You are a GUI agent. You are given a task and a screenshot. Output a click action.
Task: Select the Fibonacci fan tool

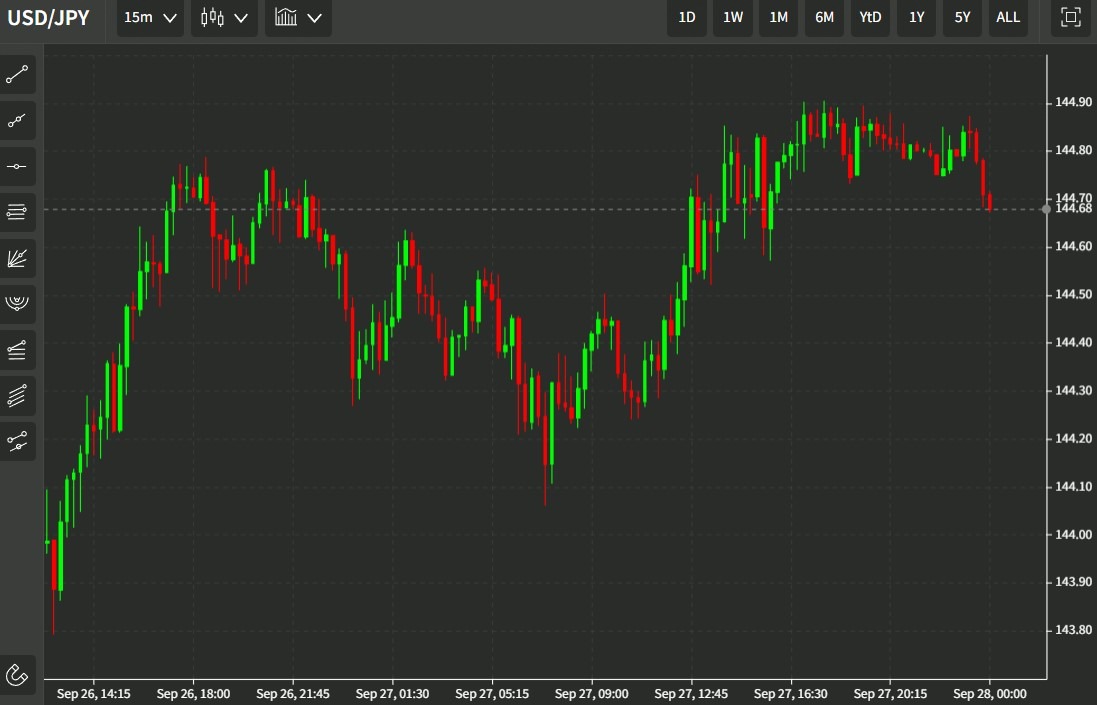pos(17,258)
